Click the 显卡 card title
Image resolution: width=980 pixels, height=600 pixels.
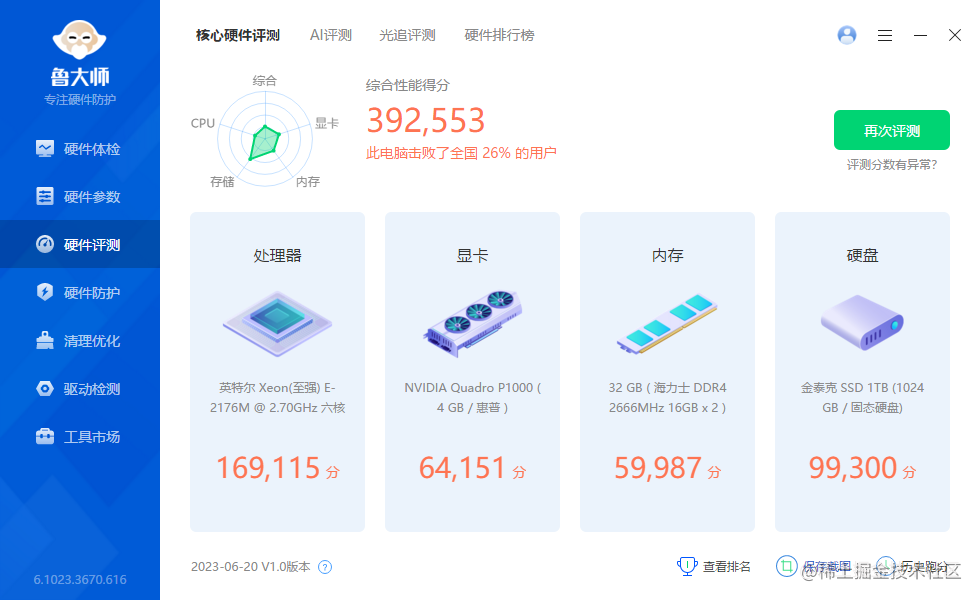tap(472, 256)
